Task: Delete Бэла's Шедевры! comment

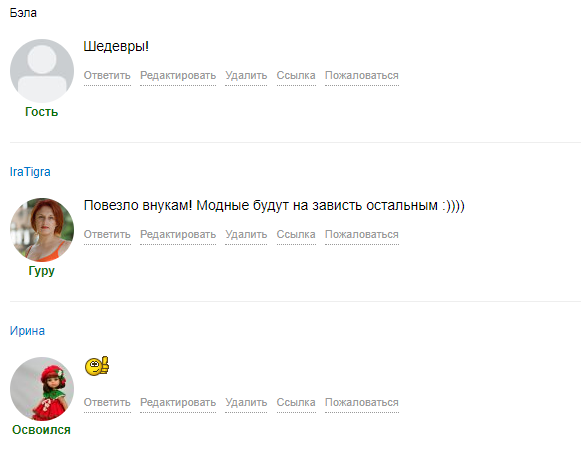Action: 246,75
